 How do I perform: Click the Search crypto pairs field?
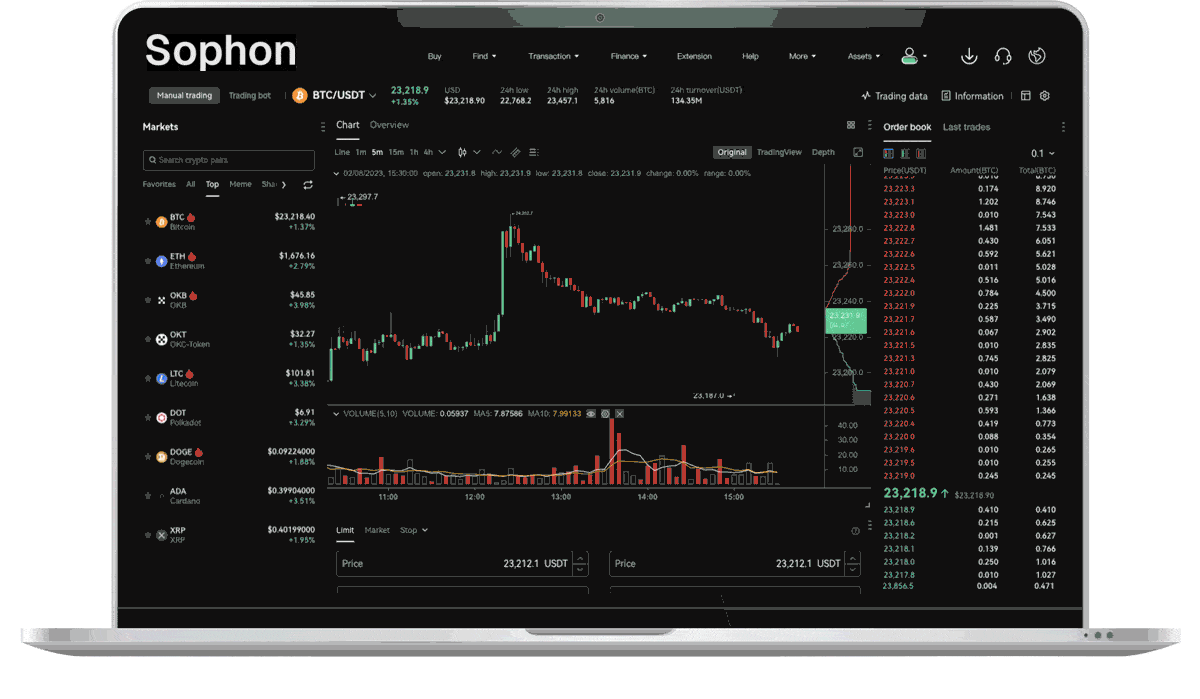click(x=229, y=160)
